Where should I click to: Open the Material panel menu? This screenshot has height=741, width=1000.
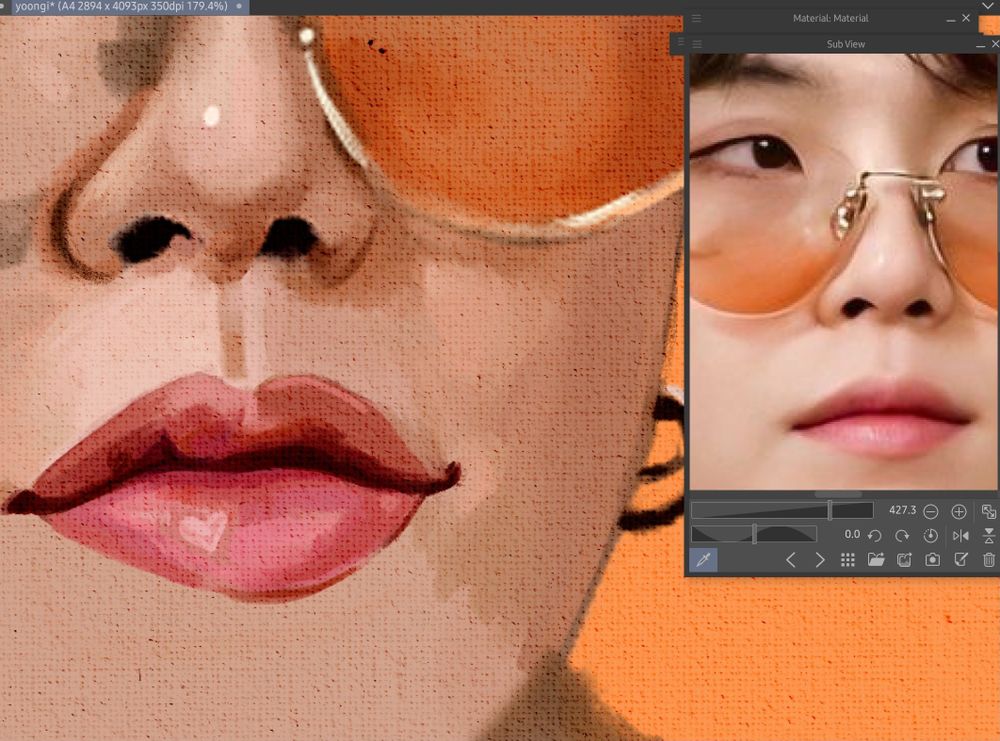click(697, 17)
